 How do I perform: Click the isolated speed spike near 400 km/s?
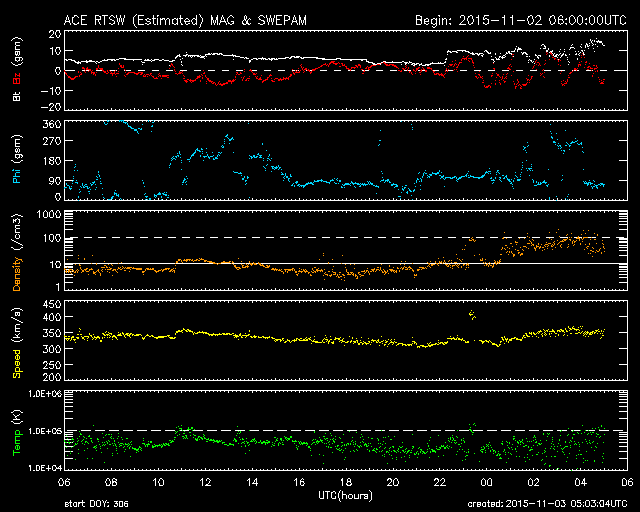point(472,314)
